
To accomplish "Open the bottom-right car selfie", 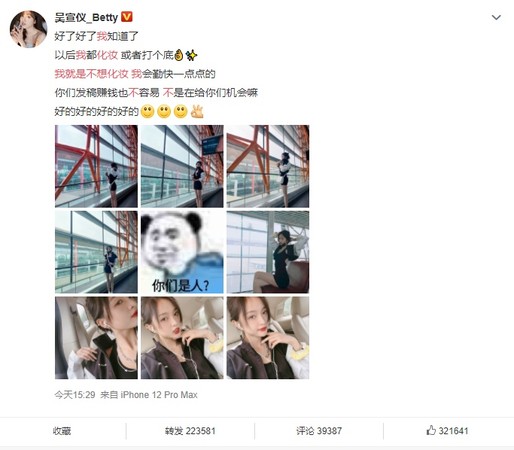I will 268,338.
